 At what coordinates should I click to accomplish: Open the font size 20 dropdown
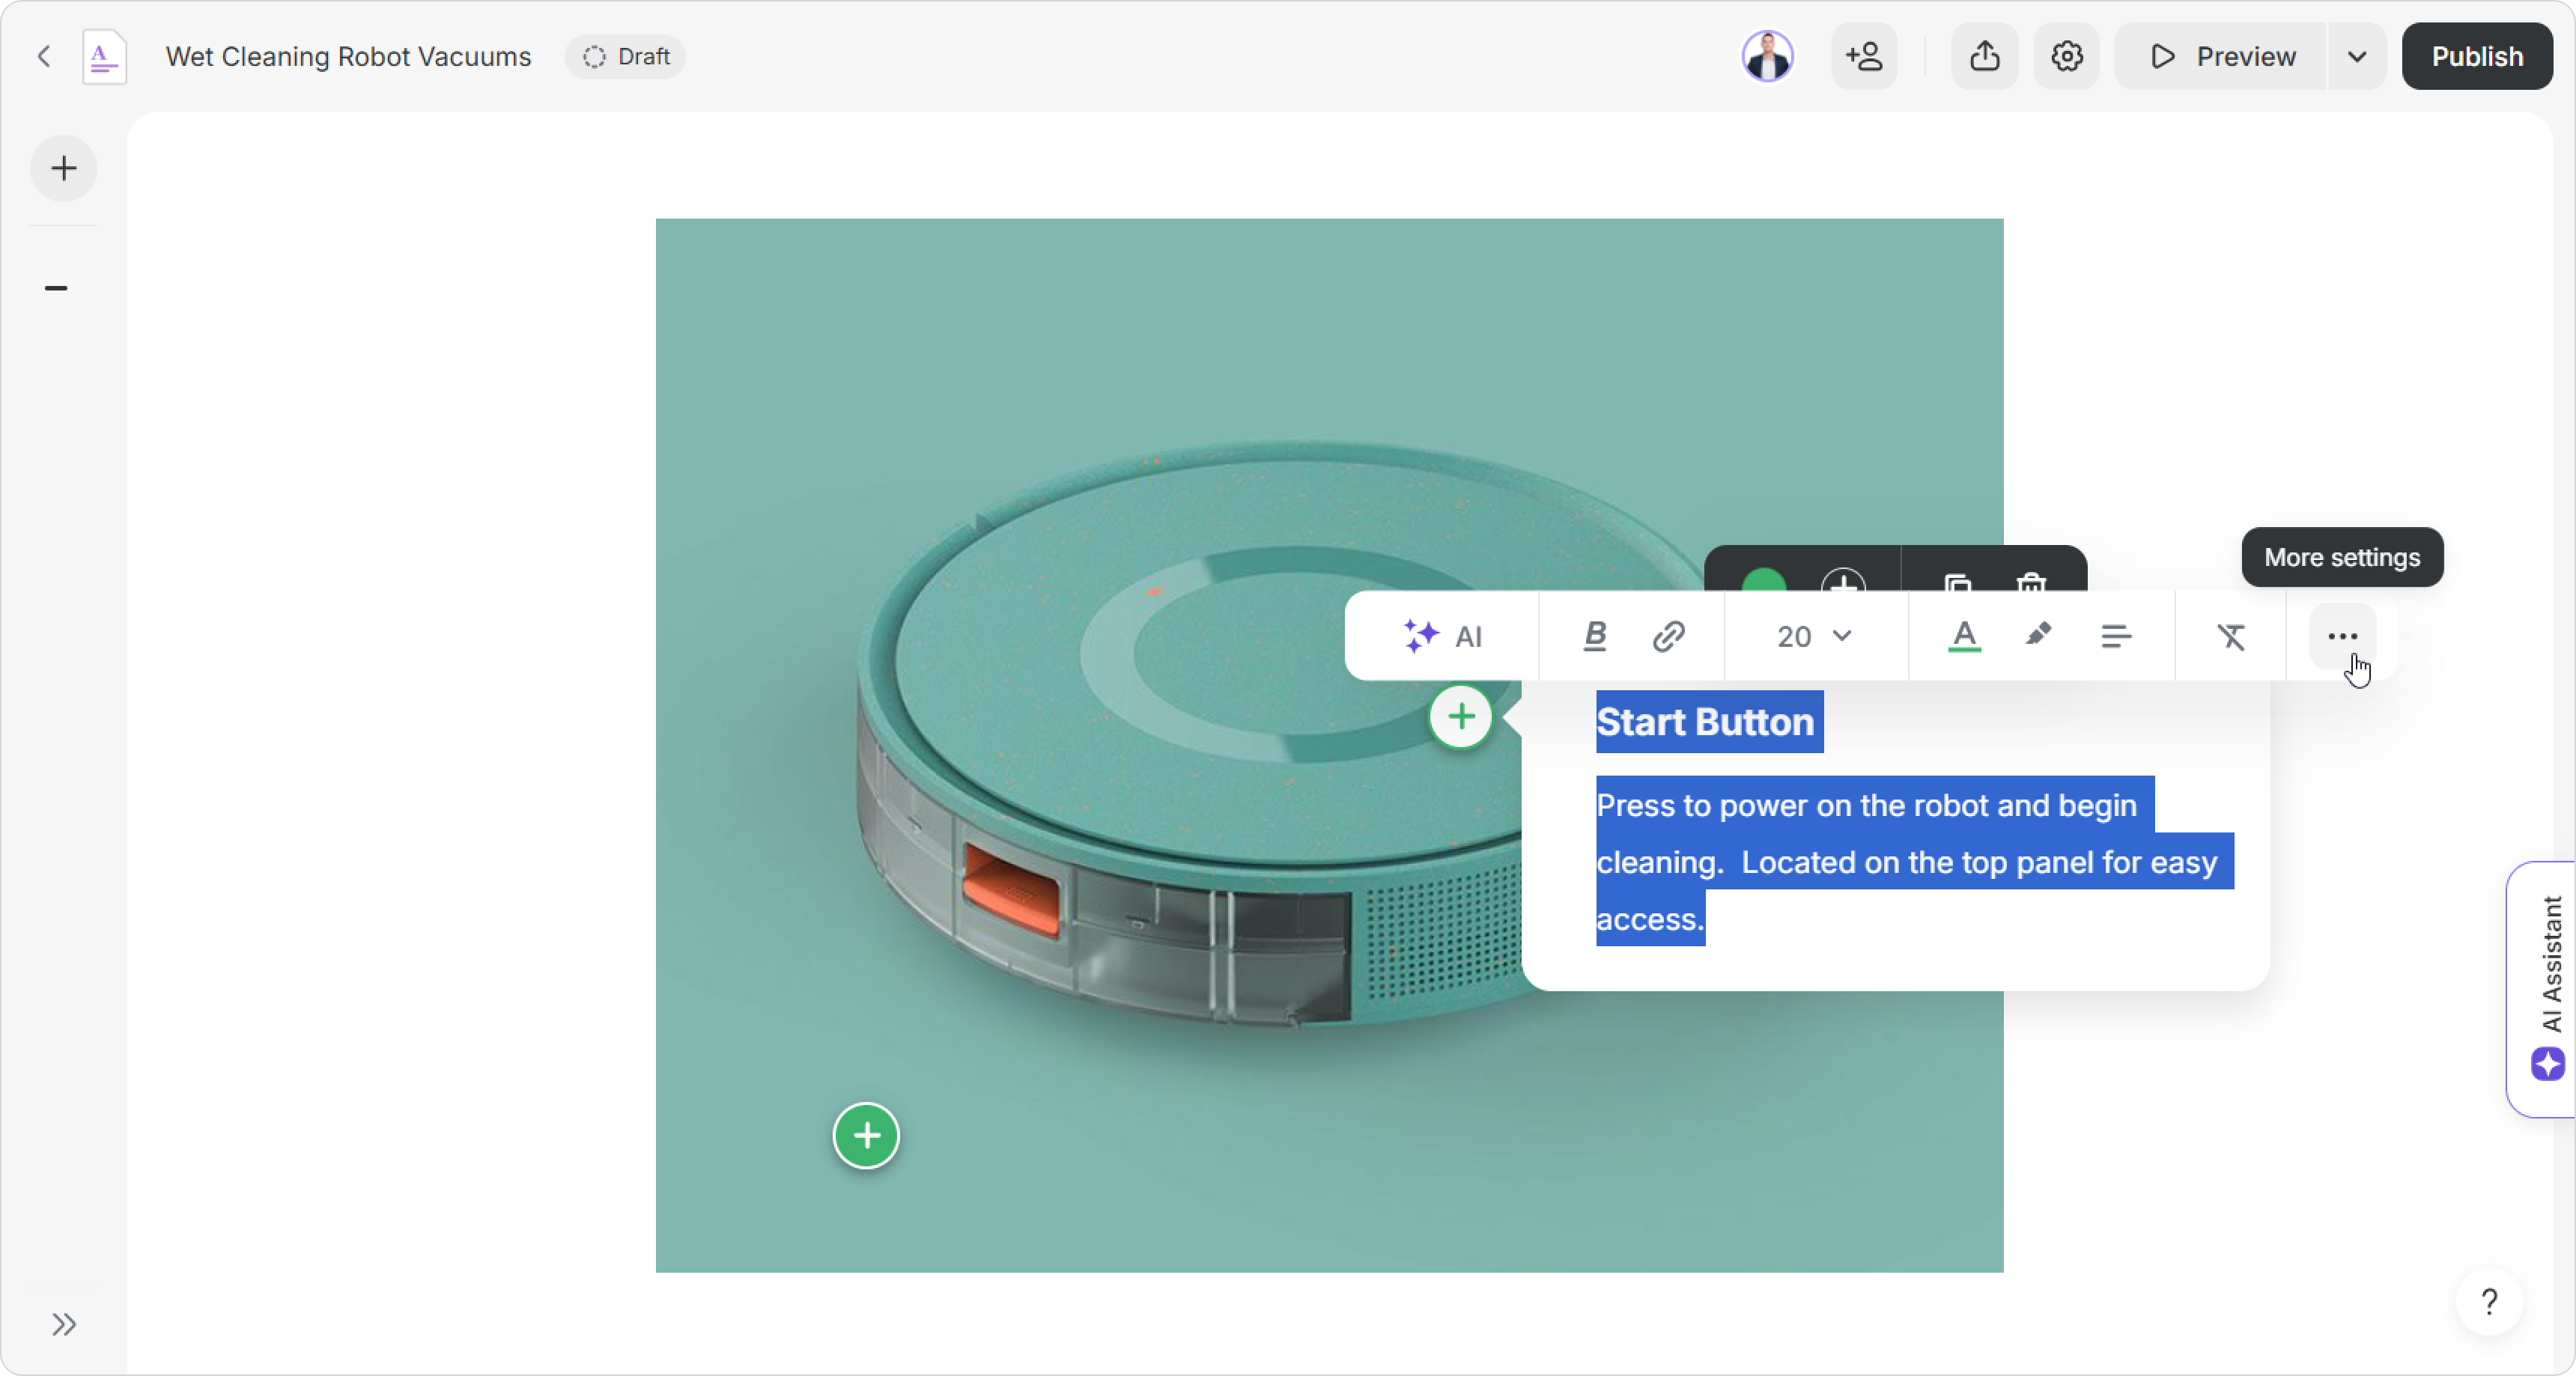pyautogui.click(x=1814, y=636)
